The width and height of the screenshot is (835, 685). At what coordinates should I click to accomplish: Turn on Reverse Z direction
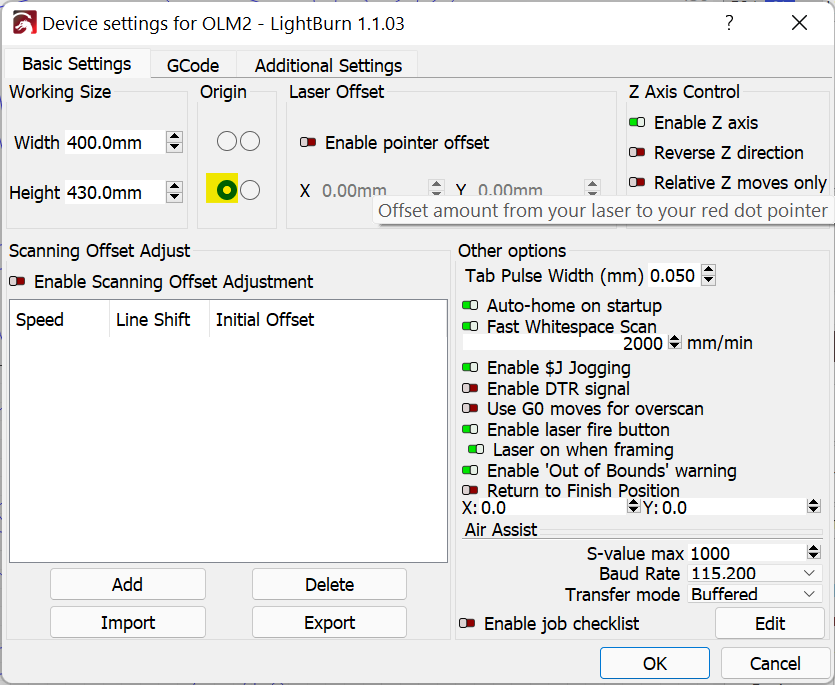637,153
